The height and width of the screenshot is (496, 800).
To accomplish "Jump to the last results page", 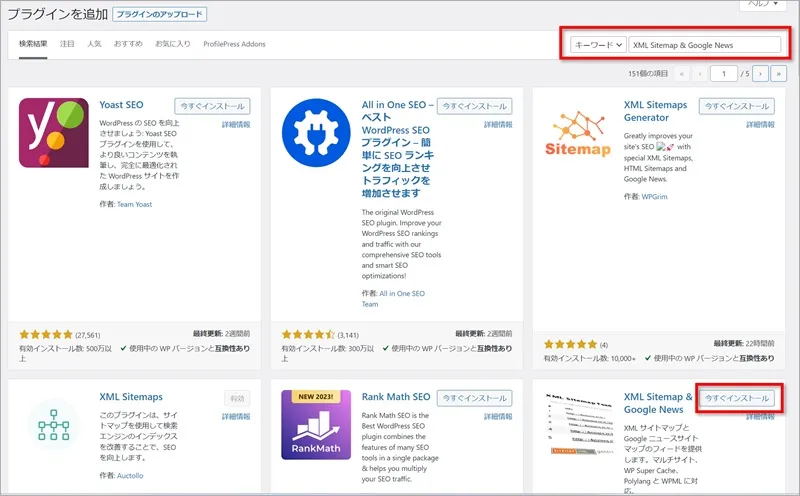I will pyautogui.click(x=779, y=73).
